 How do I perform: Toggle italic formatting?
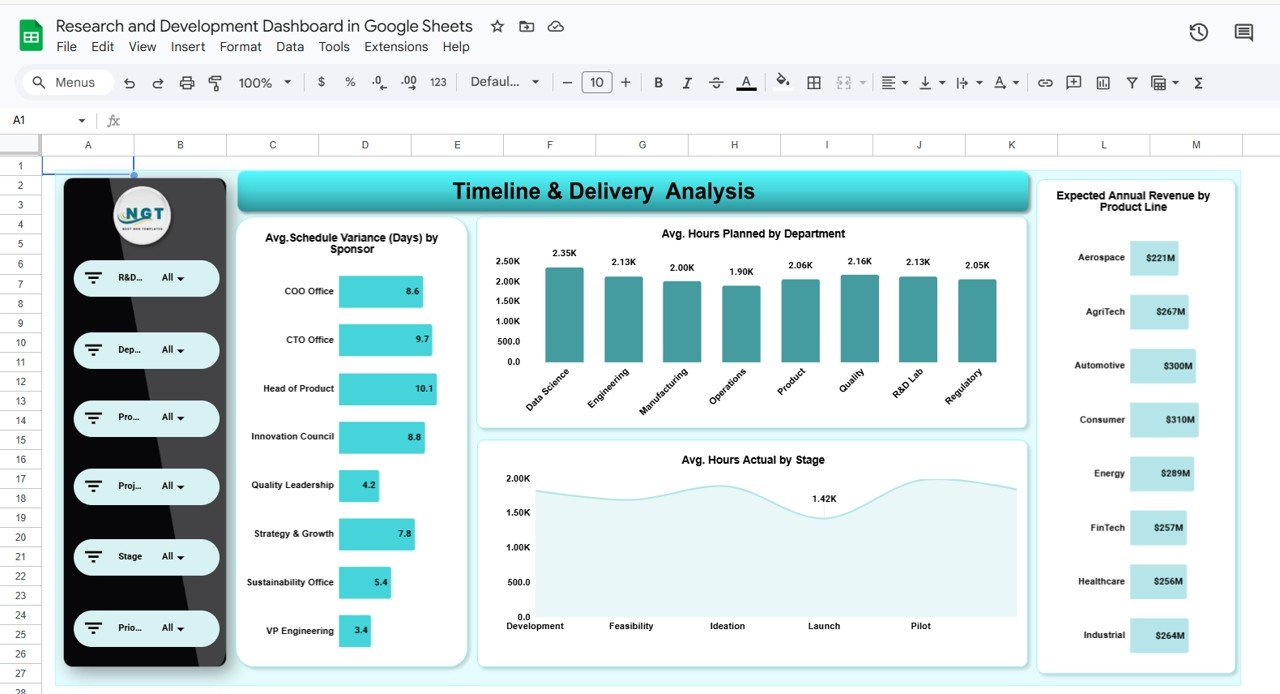687,82
